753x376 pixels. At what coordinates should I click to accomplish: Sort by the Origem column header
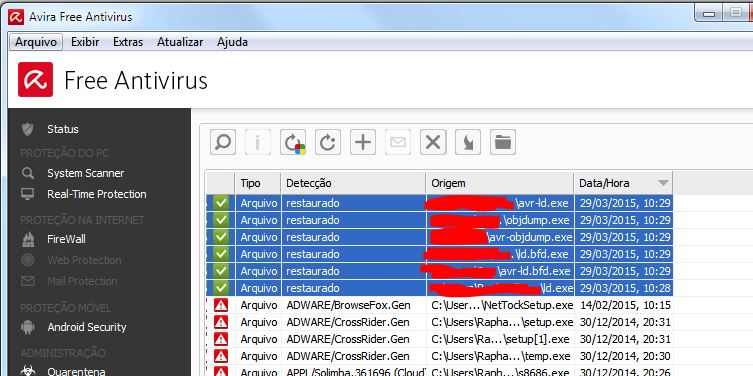click(x=500, y=183)
